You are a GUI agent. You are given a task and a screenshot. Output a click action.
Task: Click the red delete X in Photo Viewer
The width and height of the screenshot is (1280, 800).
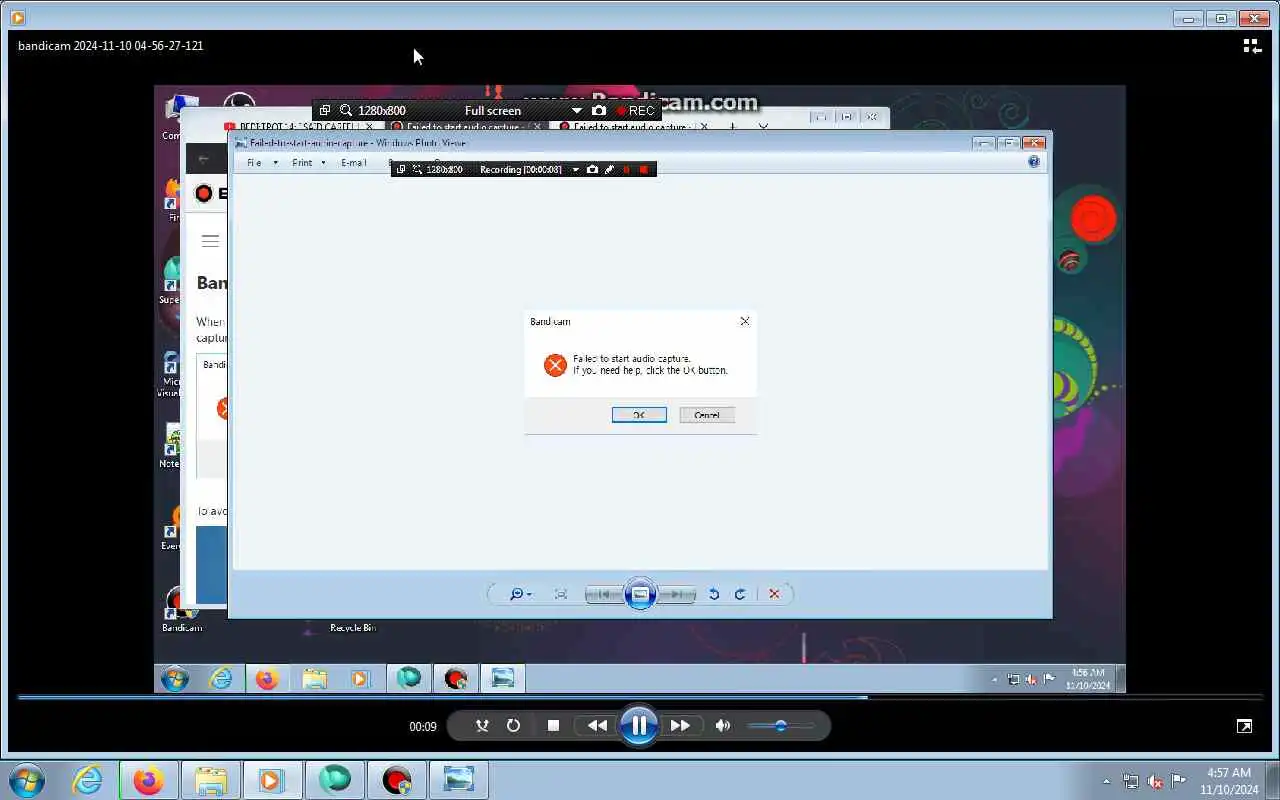(774, 594)
